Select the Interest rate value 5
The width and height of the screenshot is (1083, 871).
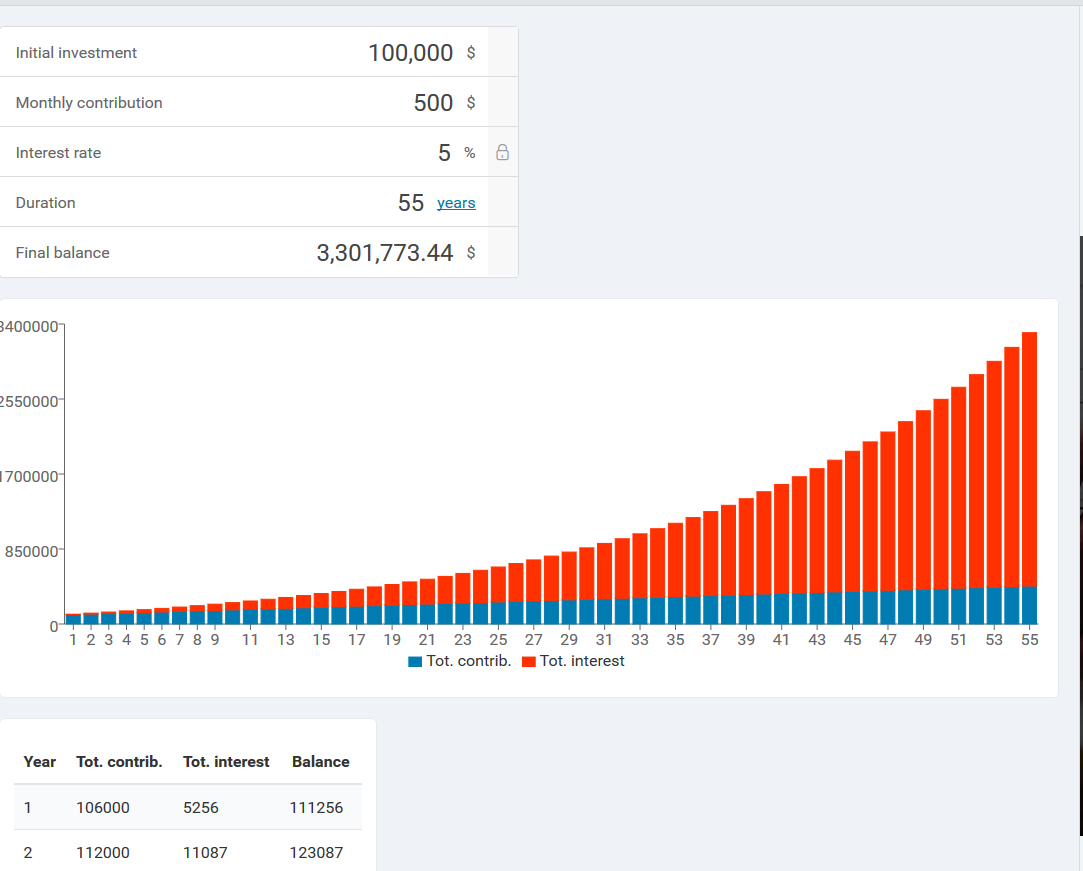tap(444, 153)
